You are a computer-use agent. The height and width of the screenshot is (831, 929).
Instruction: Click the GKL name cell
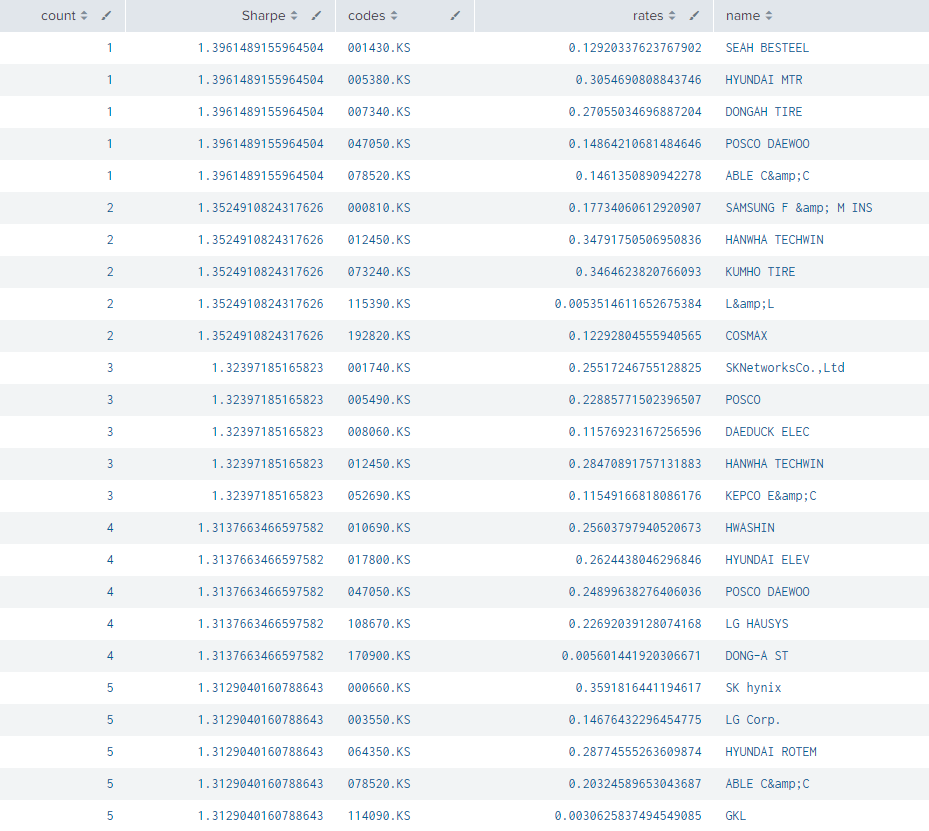pyautogui.click(x=736, y=816)
